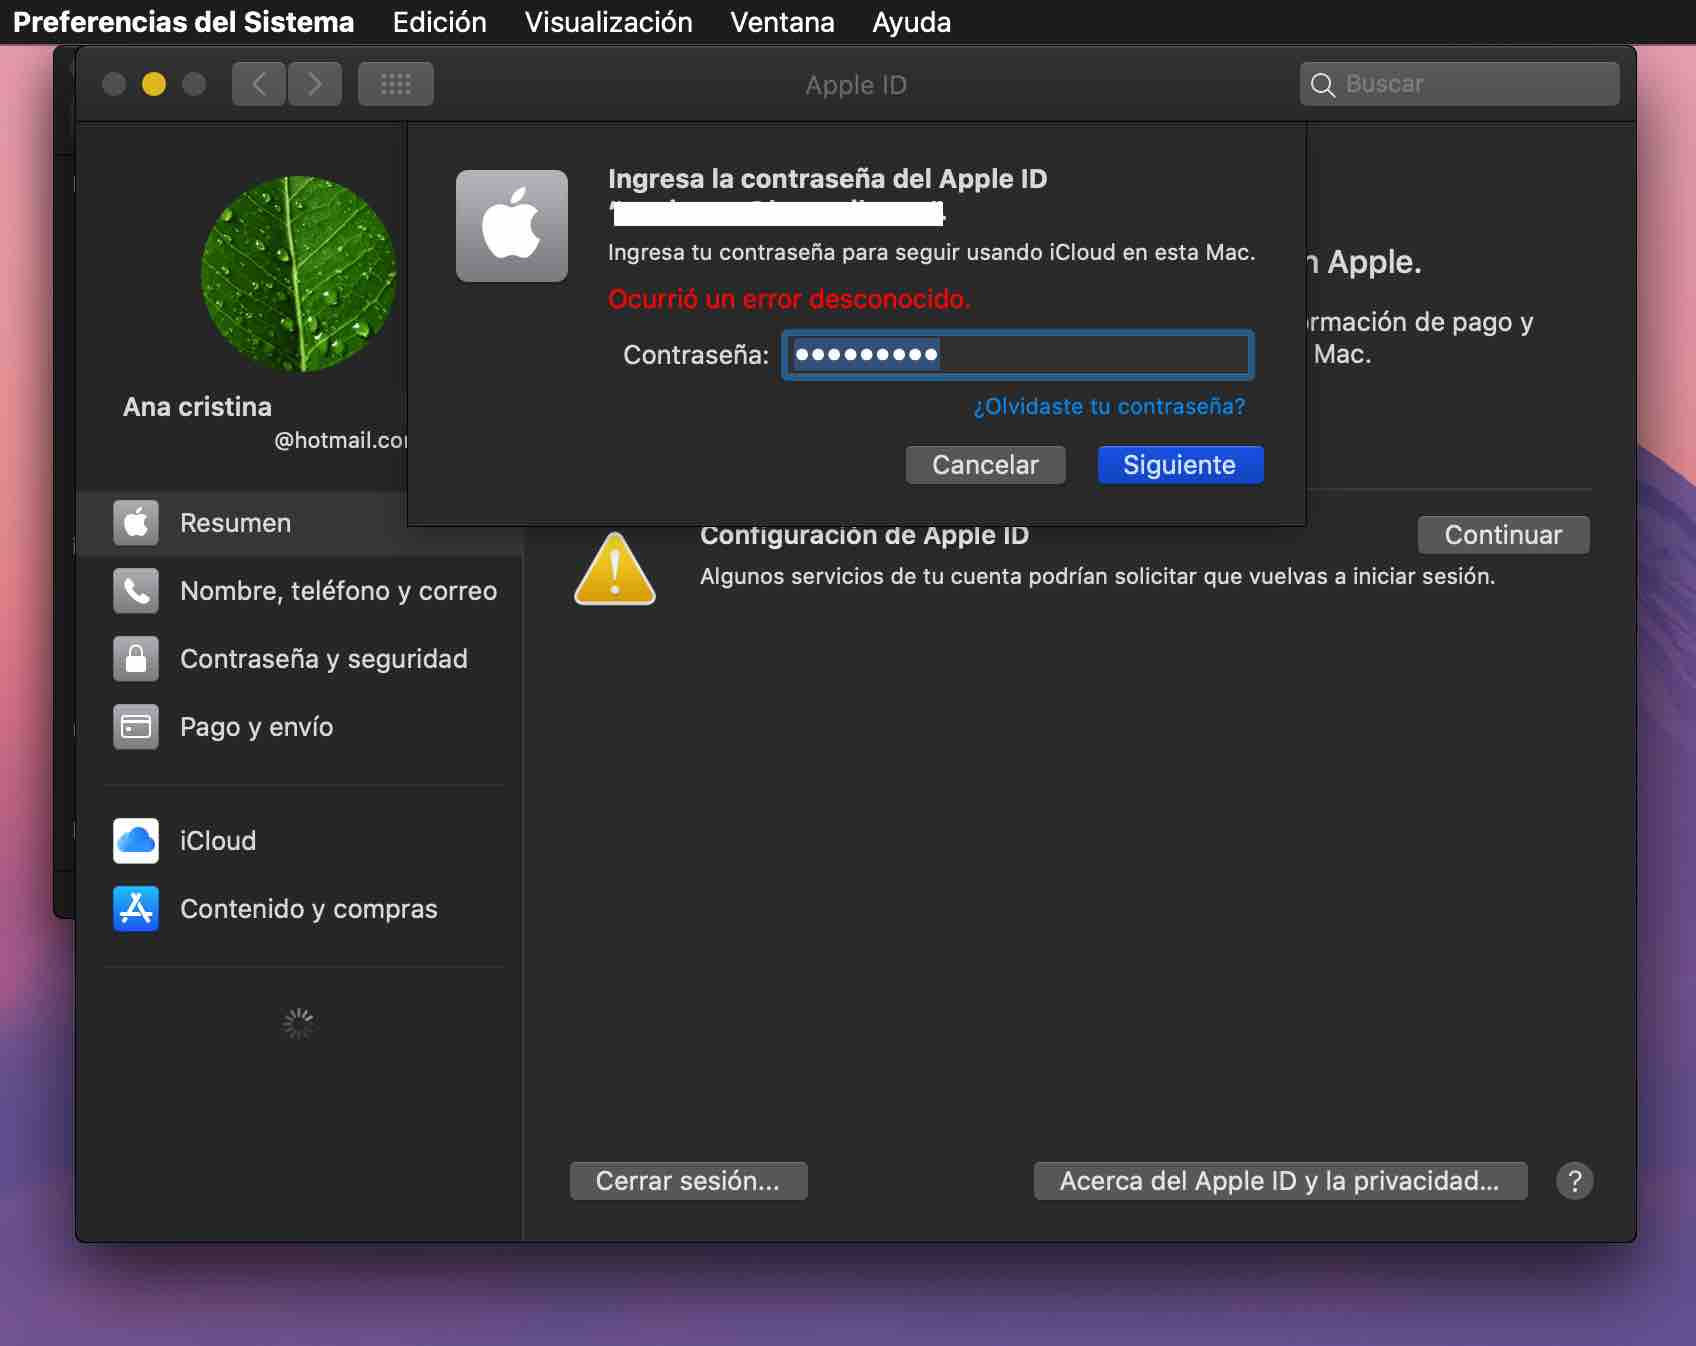This screenshot has height=1346, width=1696.
Task: Open the Edición menu
Action: 440,22
